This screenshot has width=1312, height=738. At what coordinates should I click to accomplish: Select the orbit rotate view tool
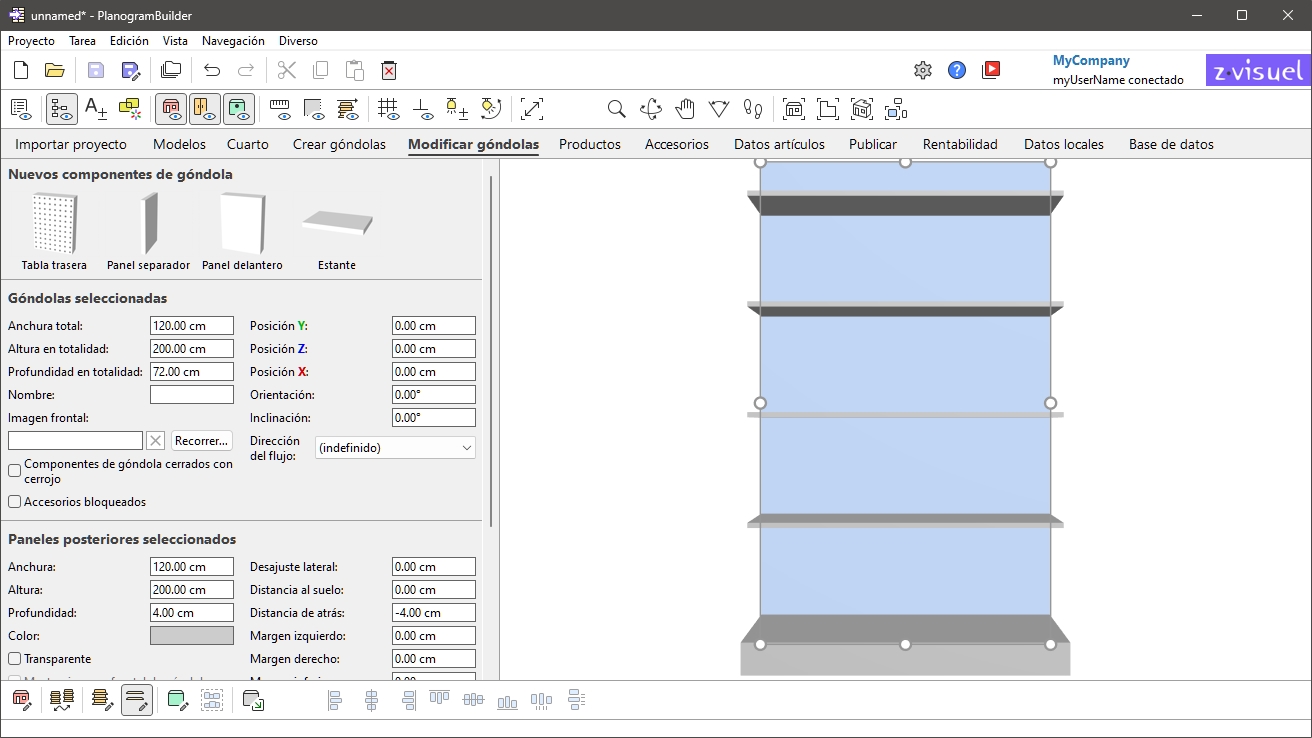point(651,108)
